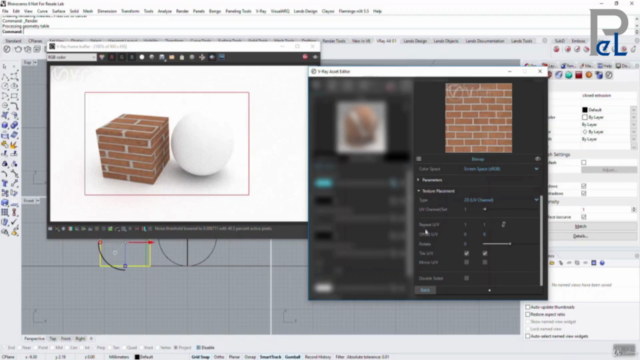Screen dimensions: 640x360
Task: Click the cancel circle icon in Rhino toolbar
Action: coord(7,49)
